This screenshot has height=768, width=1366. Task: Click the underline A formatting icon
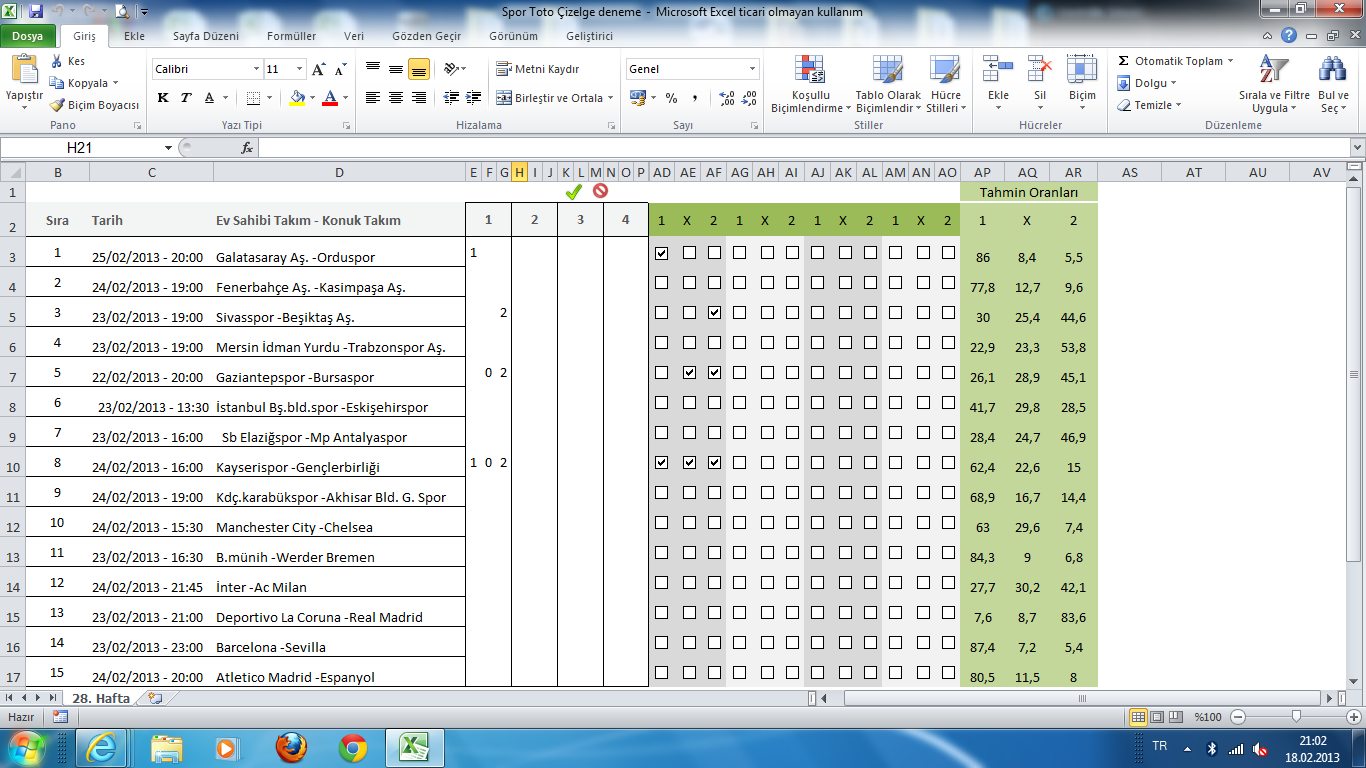(209, 98)
